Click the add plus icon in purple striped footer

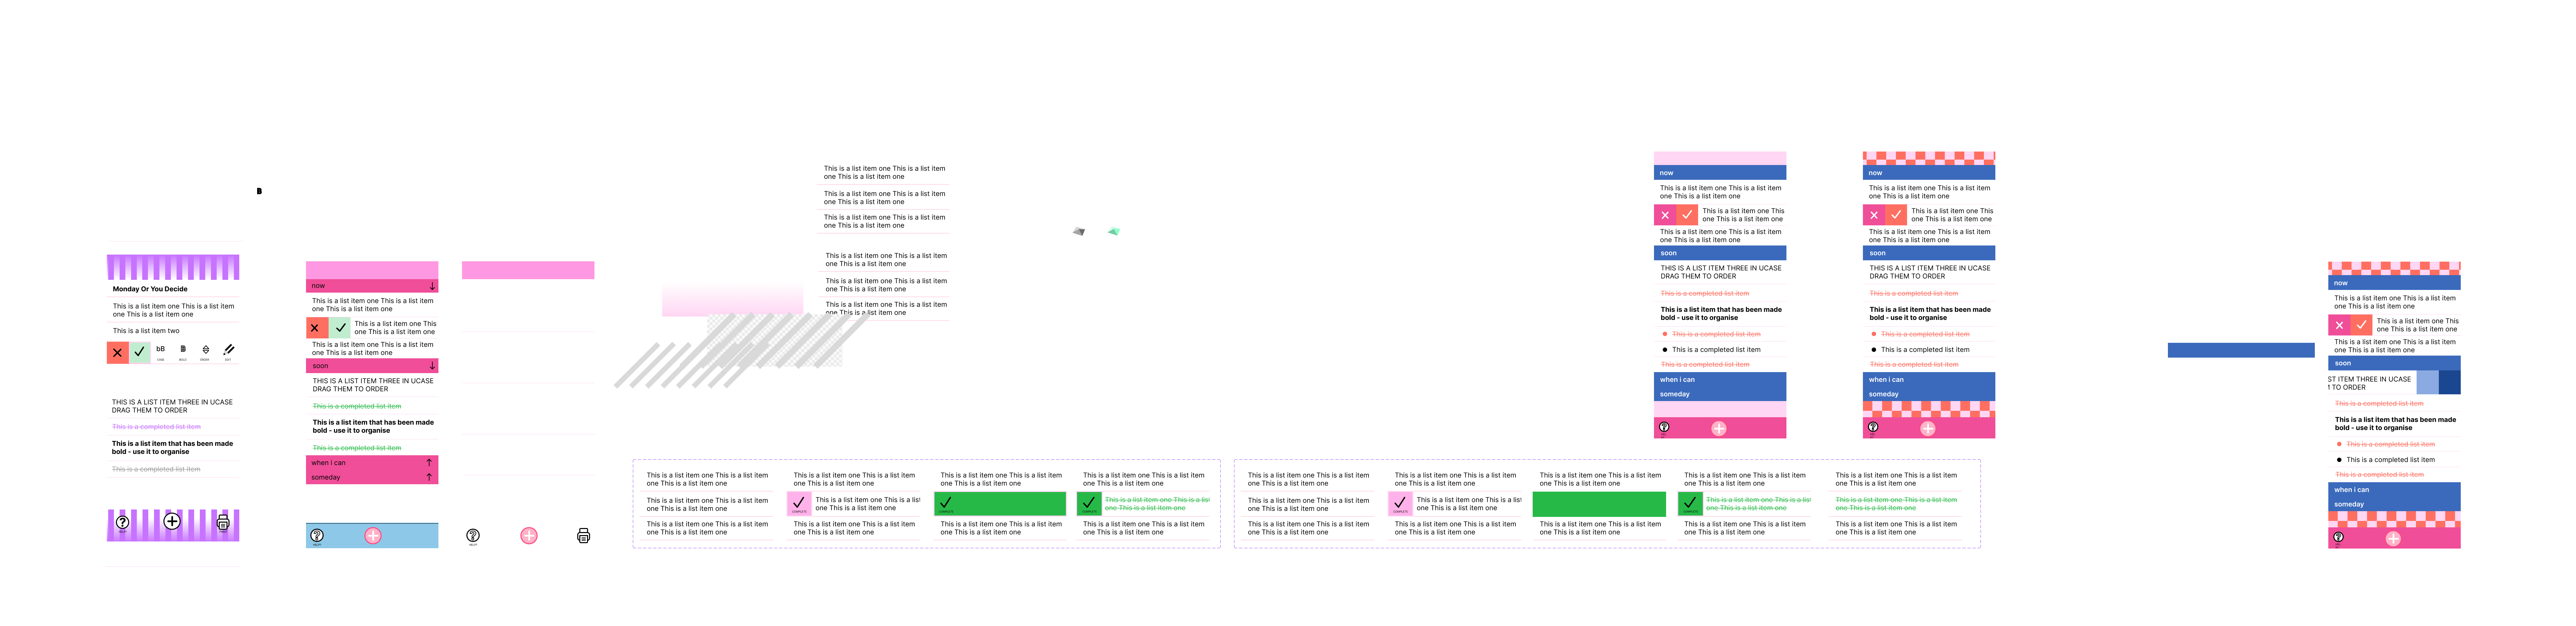tap(172, 521)
